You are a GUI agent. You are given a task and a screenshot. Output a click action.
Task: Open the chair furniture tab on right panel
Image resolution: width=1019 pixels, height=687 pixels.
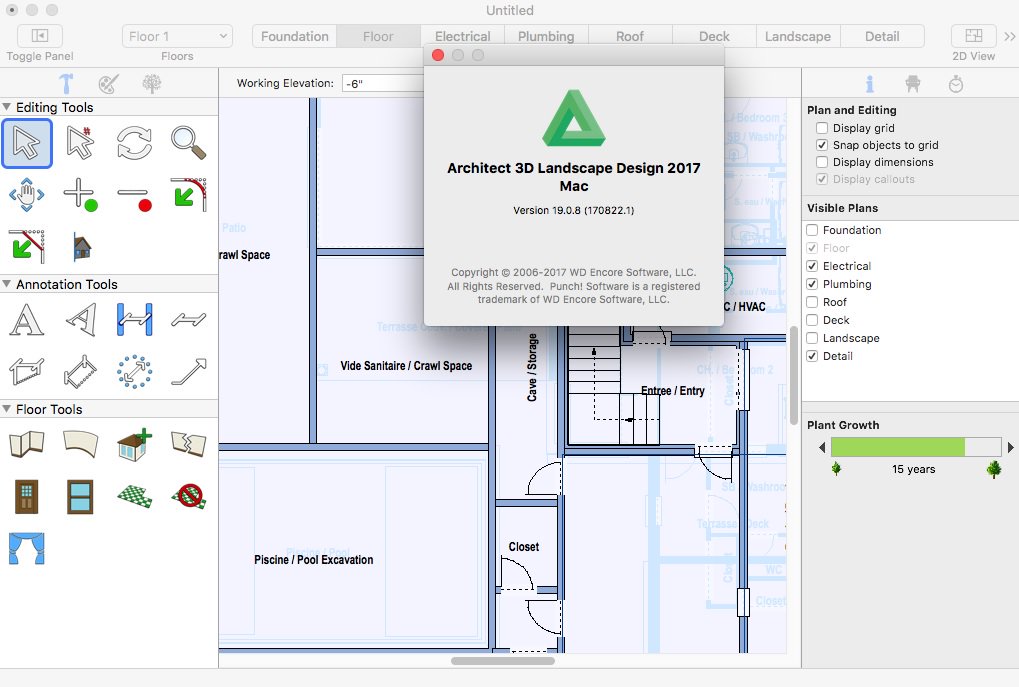pyautogui.click(x=912, y=84)
